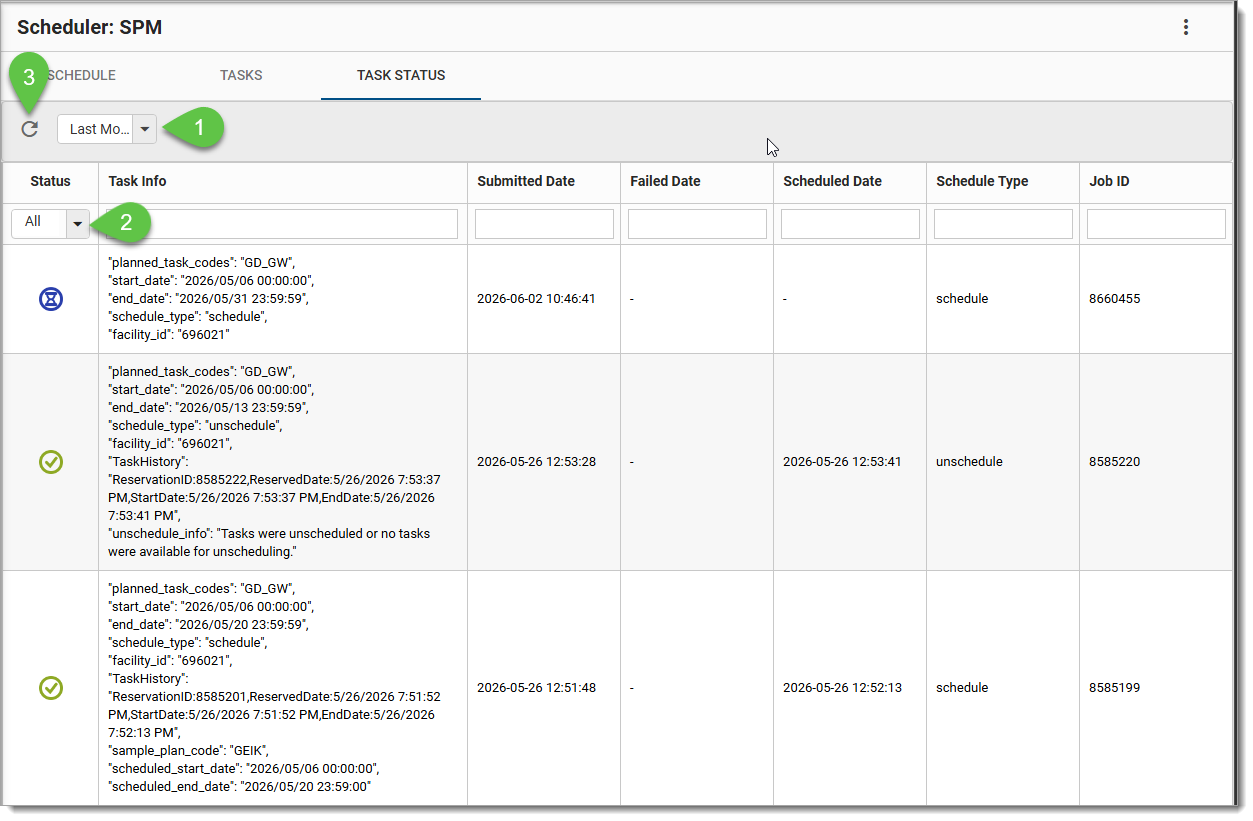
Task: Click the unschedule_info text in task info
Action: click(x=269, y=542)
